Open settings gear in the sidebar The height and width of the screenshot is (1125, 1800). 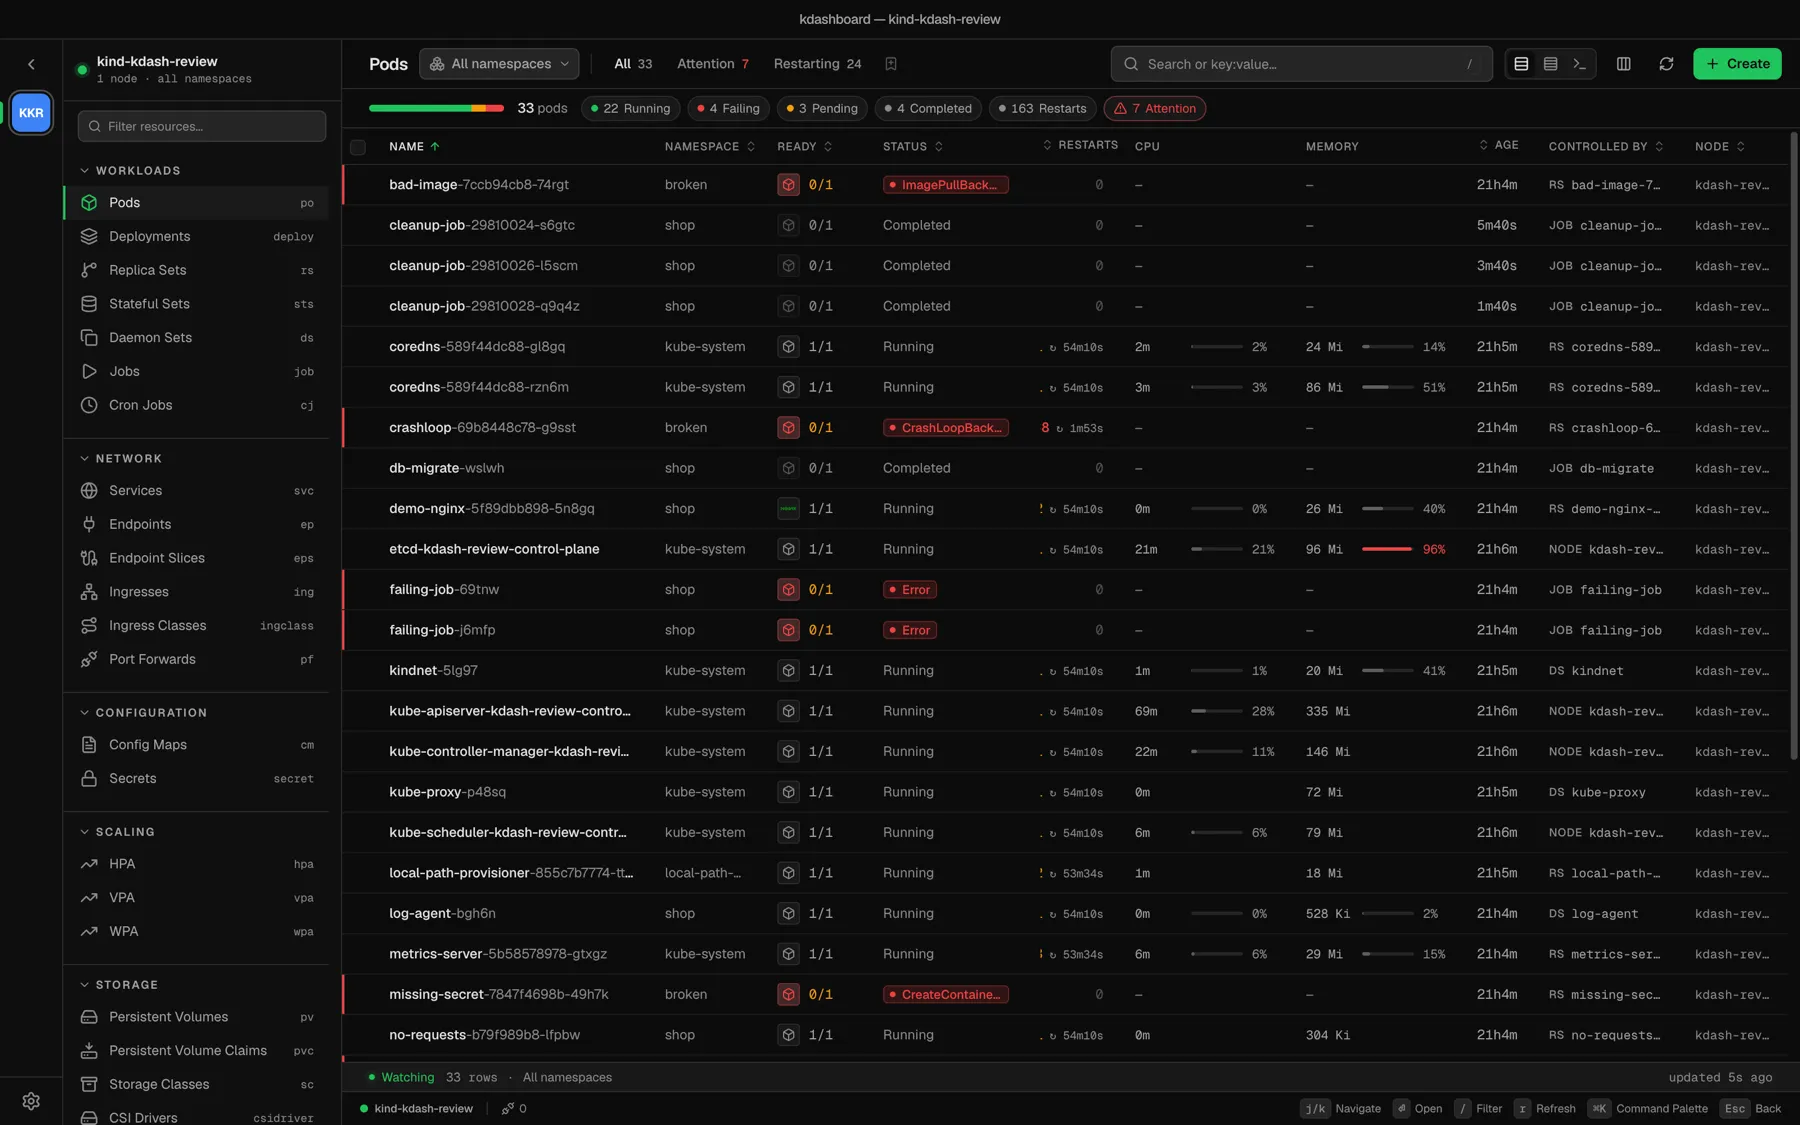pyautogui.click(x=31, y=1101)
